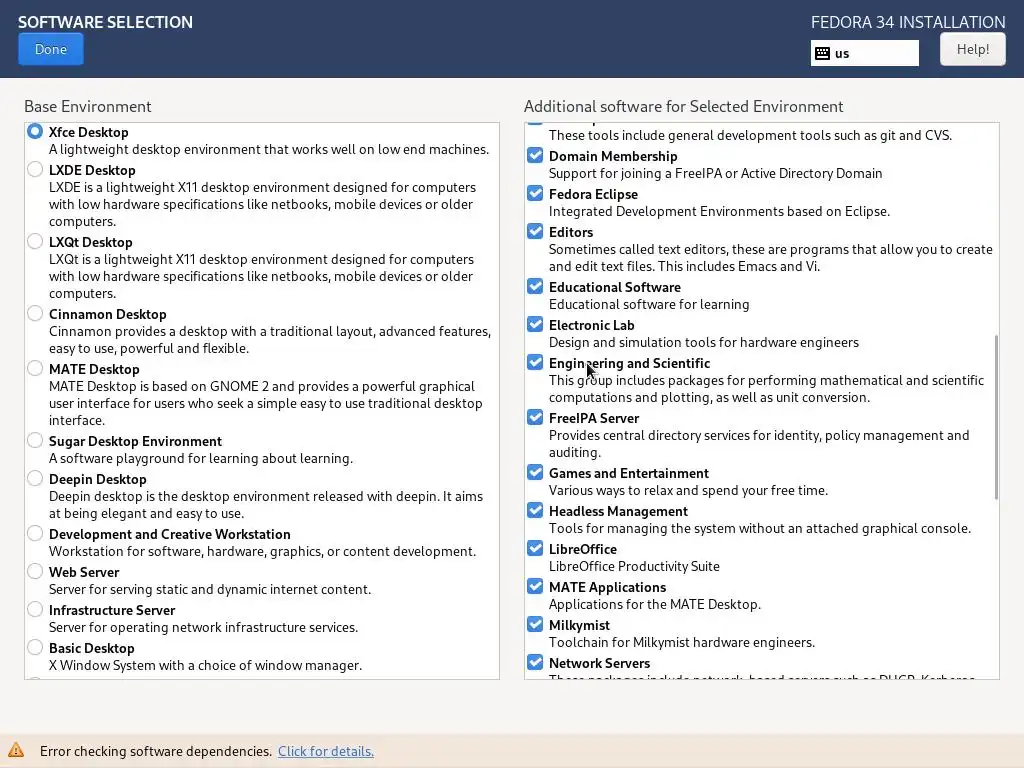Disable the Games and Entertainment checkbox
The height and width of the screenshot is (768, 1024).
pyautogui.click(x=535, y=472)
